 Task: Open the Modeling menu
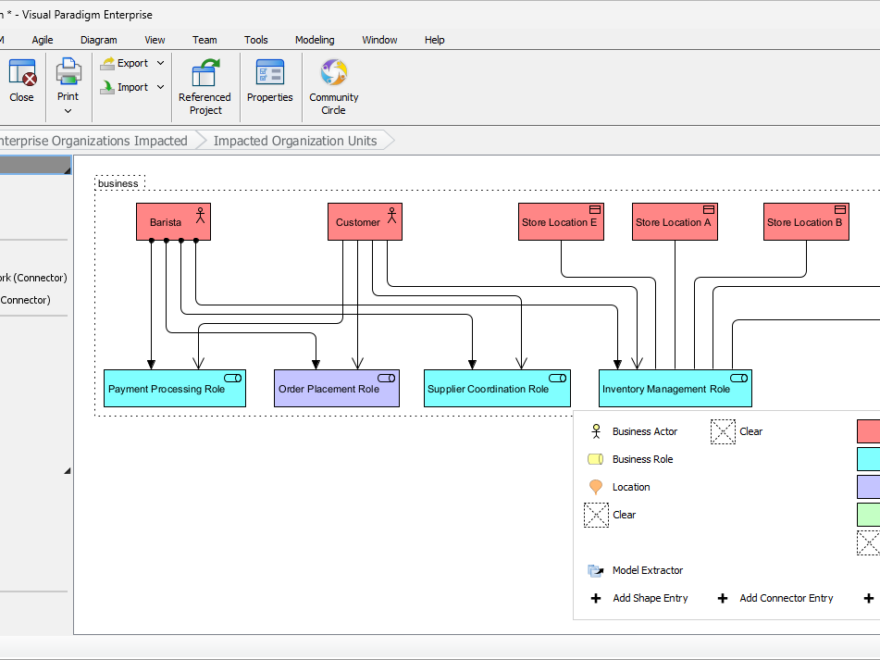(x=315, y=40)
